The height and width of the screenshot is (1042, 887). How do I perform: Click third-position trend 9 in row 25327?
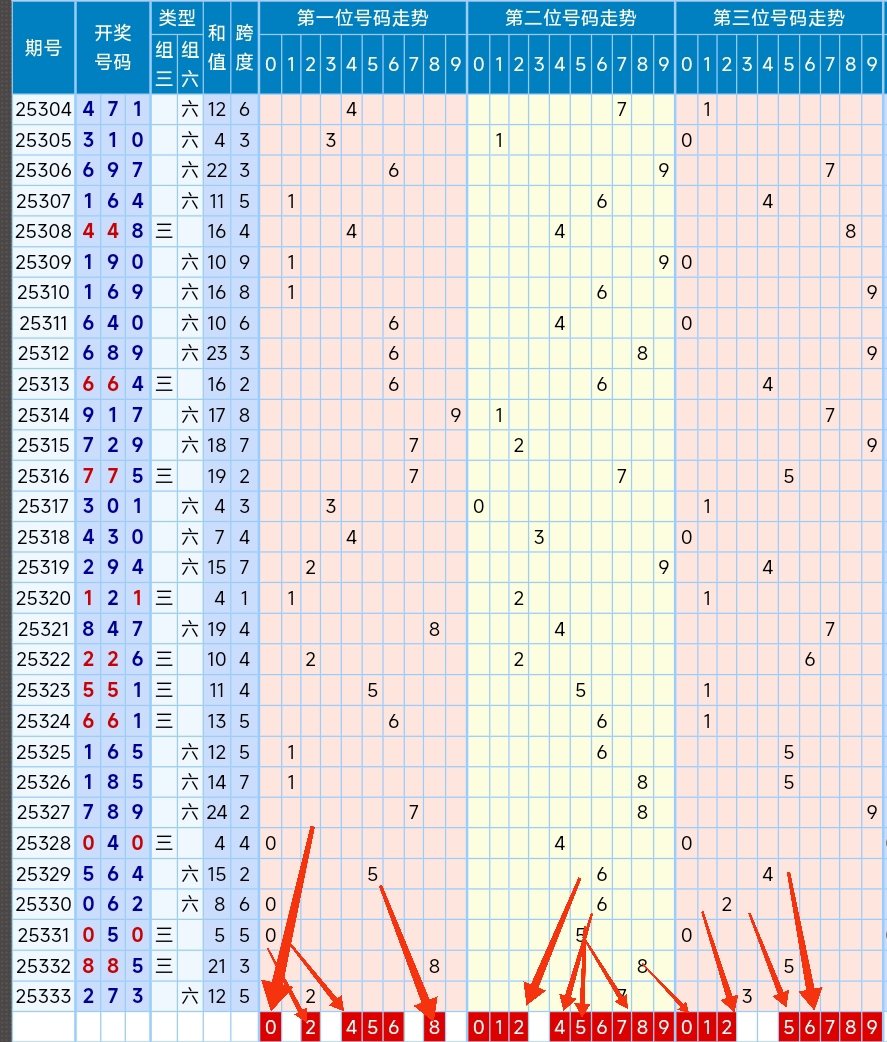[x=872, y=812]
